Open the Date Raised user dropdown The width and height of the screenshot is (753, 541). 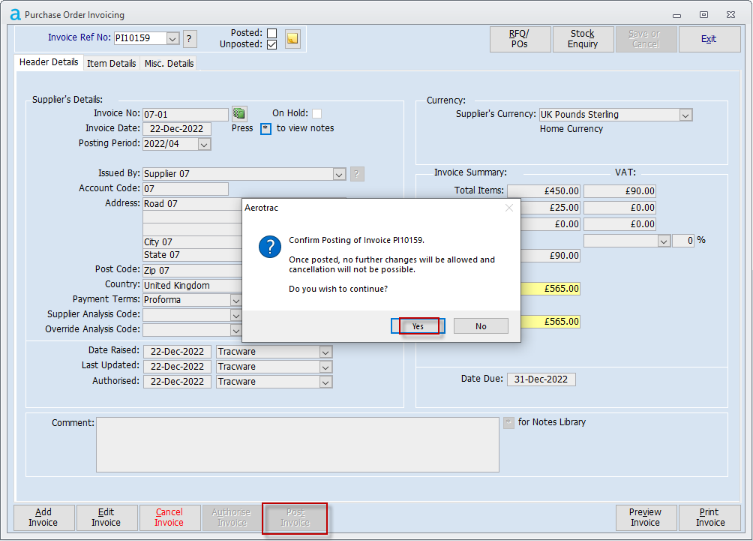(x=325, y=352)
